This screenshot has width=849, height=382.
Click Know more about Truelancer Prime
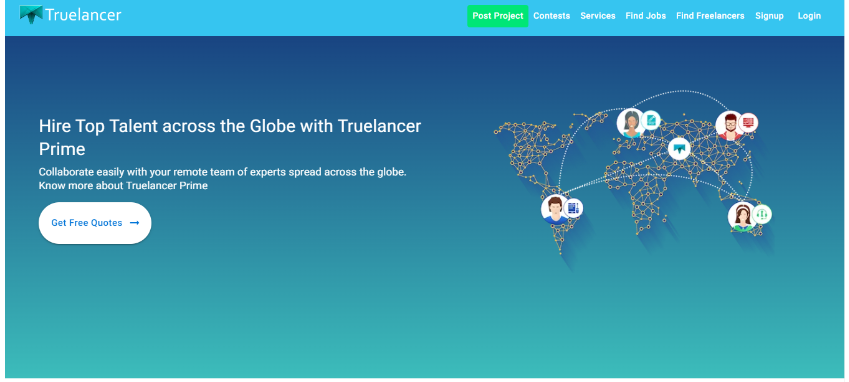[123, 186]
